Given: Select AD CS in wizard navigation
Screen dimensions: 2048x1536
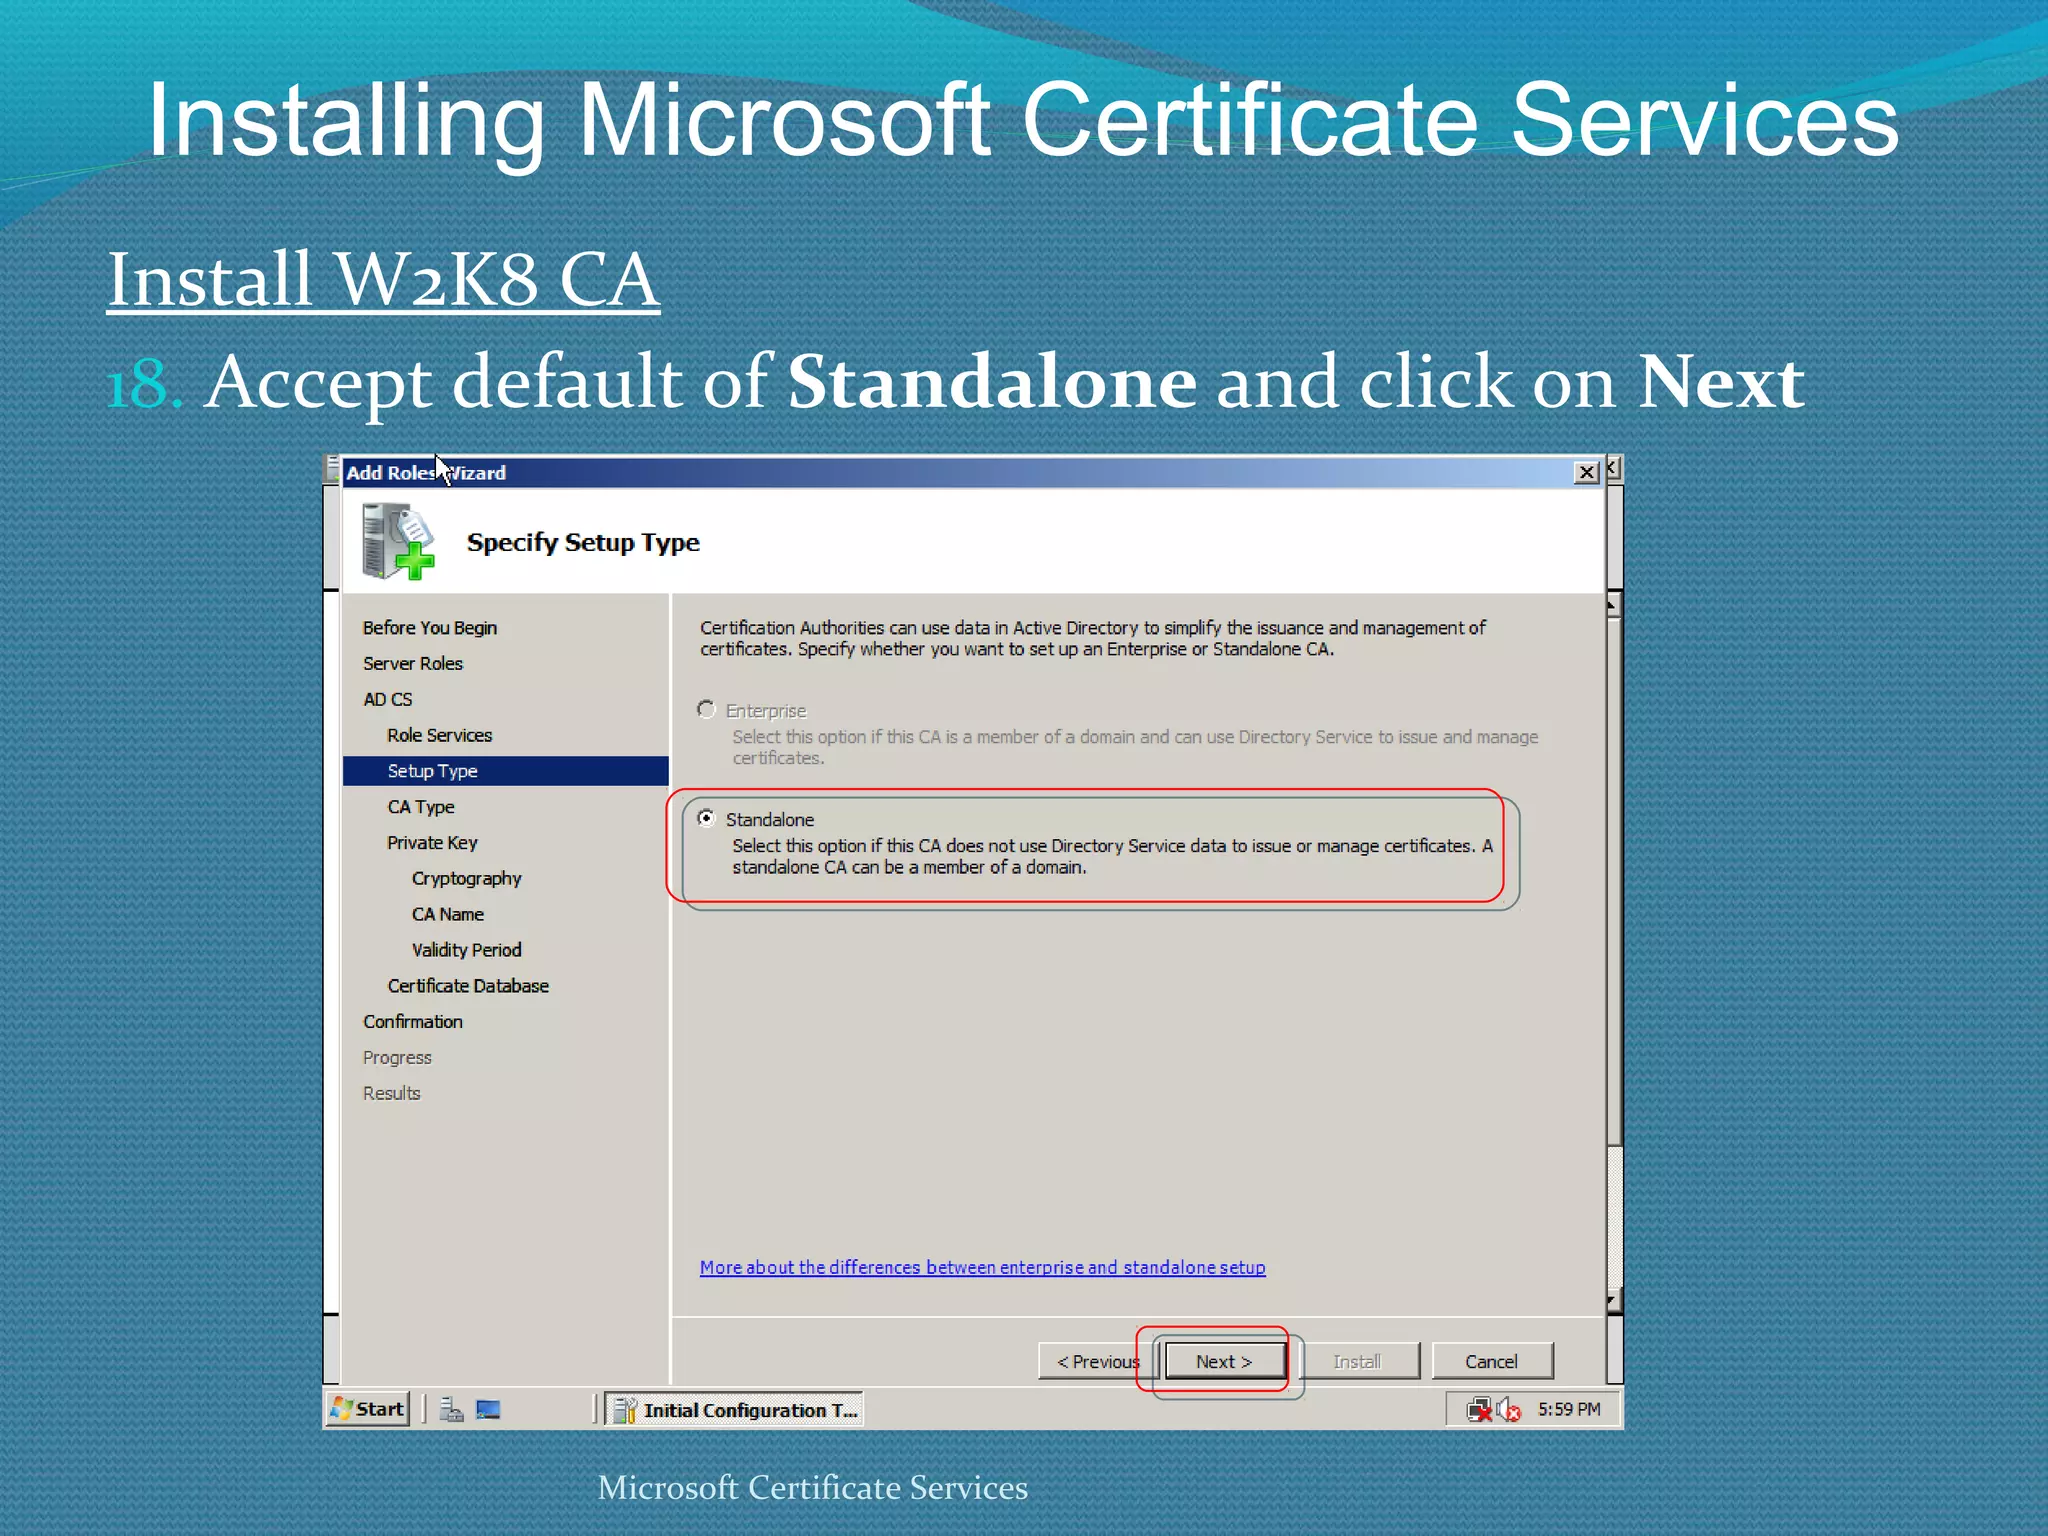Looking at the screenshot, I should (388, 699).
